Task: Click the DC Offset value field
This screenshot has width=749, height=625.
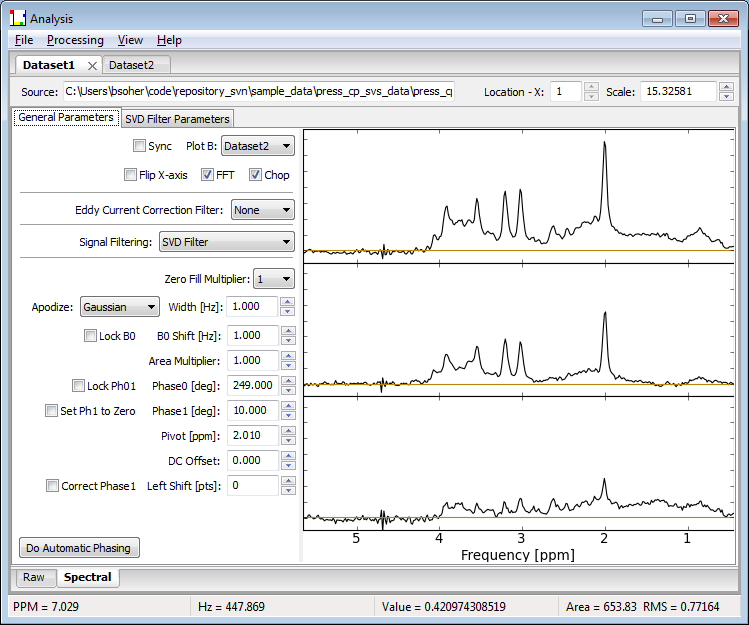Action: [x=253, y=461]
